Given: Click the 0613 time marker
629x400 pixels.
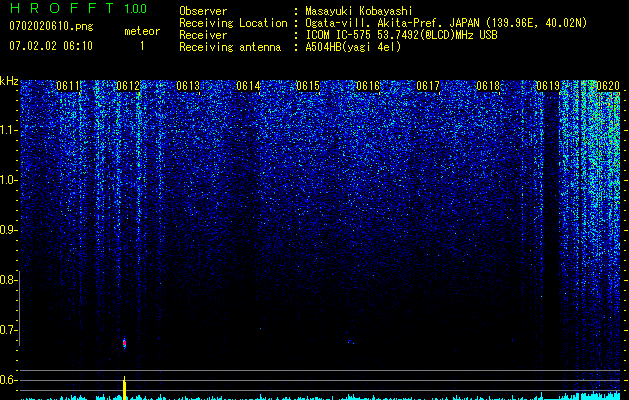Looking at the screenshot, I should (x=188, y=86).
